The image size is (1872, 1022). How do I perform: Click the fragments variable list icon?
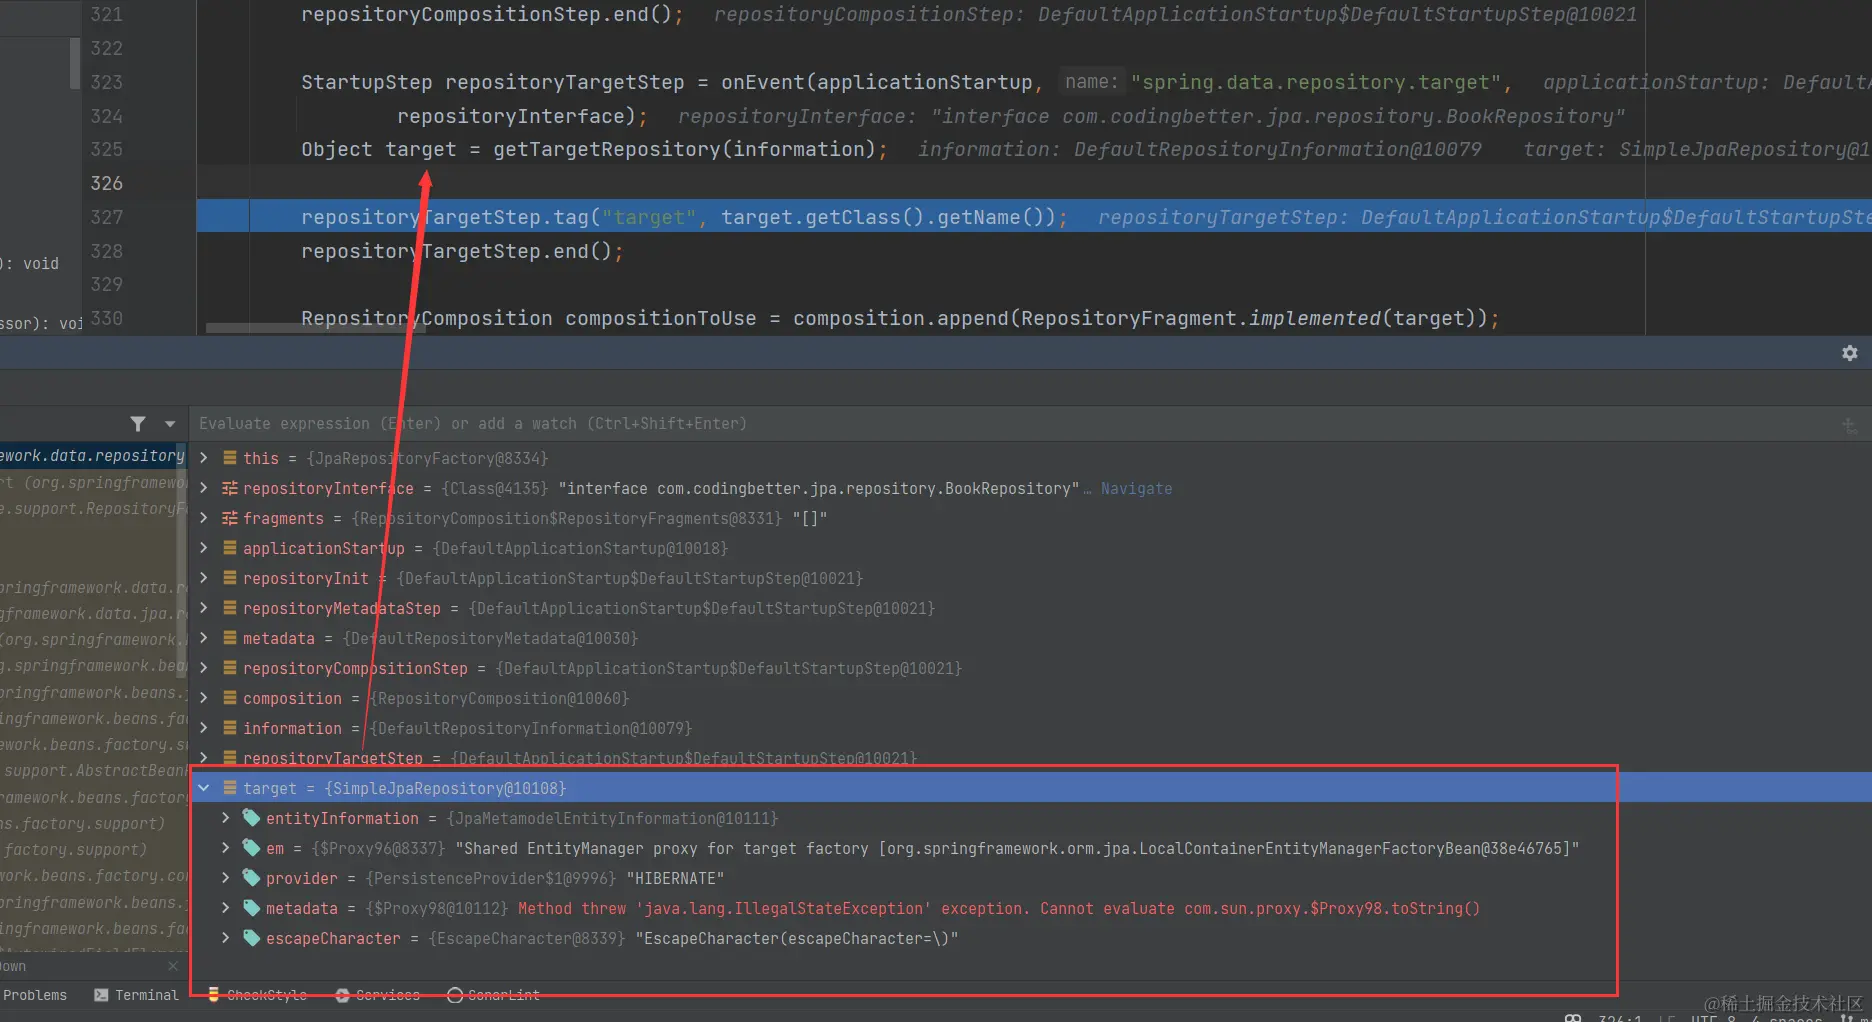pos(230,518)
